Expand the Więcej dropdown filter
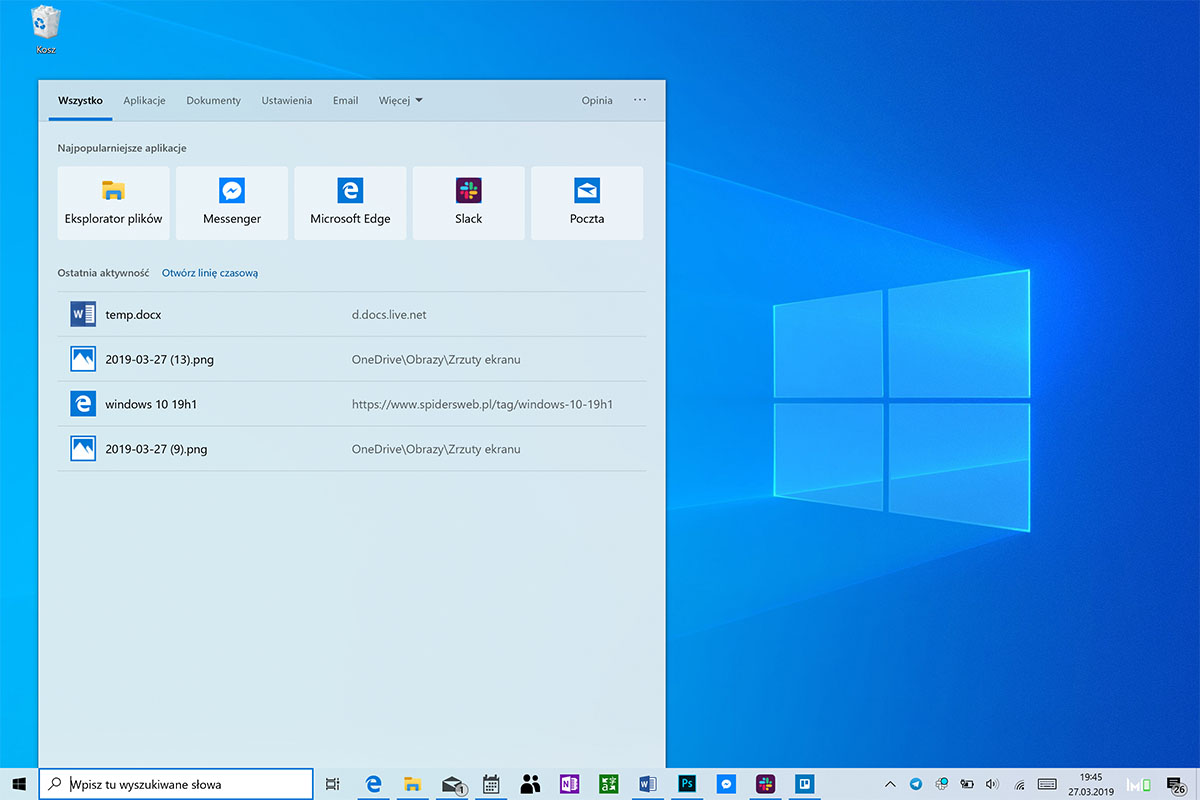 [x=400, y=100]
